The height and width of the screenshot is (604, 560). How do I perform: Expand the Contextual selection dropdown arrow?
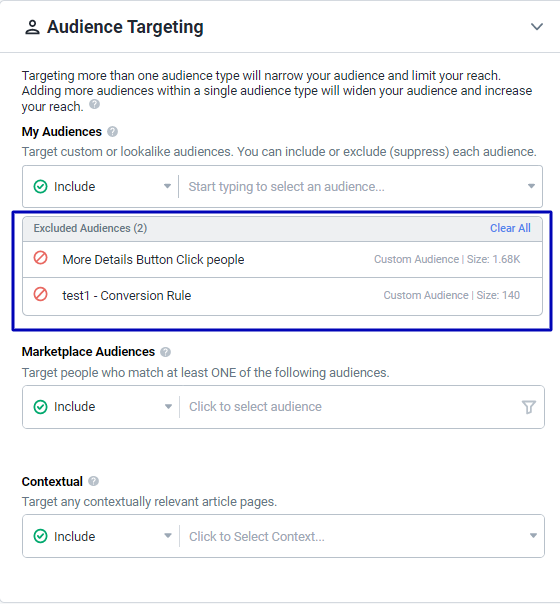point(533,536)
